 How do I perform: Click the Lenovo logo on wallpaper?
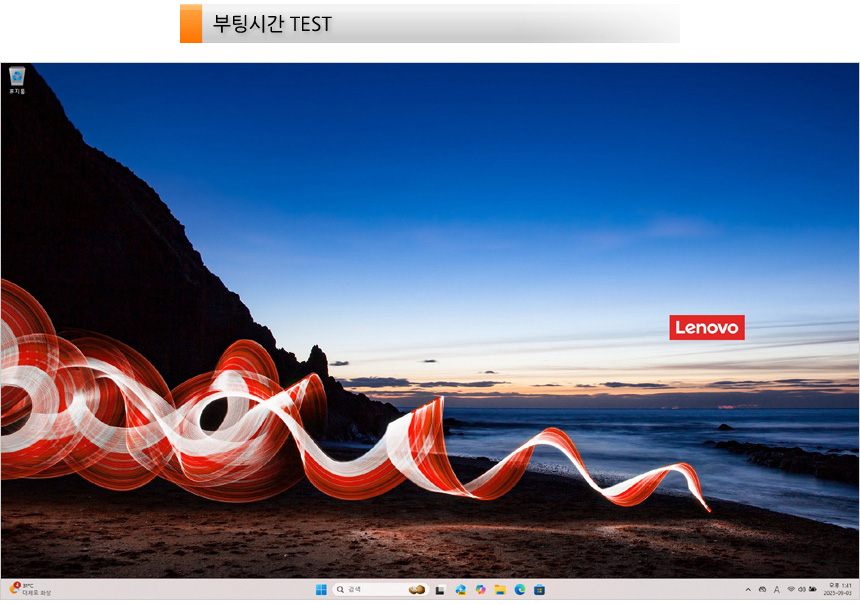[707, 327]
